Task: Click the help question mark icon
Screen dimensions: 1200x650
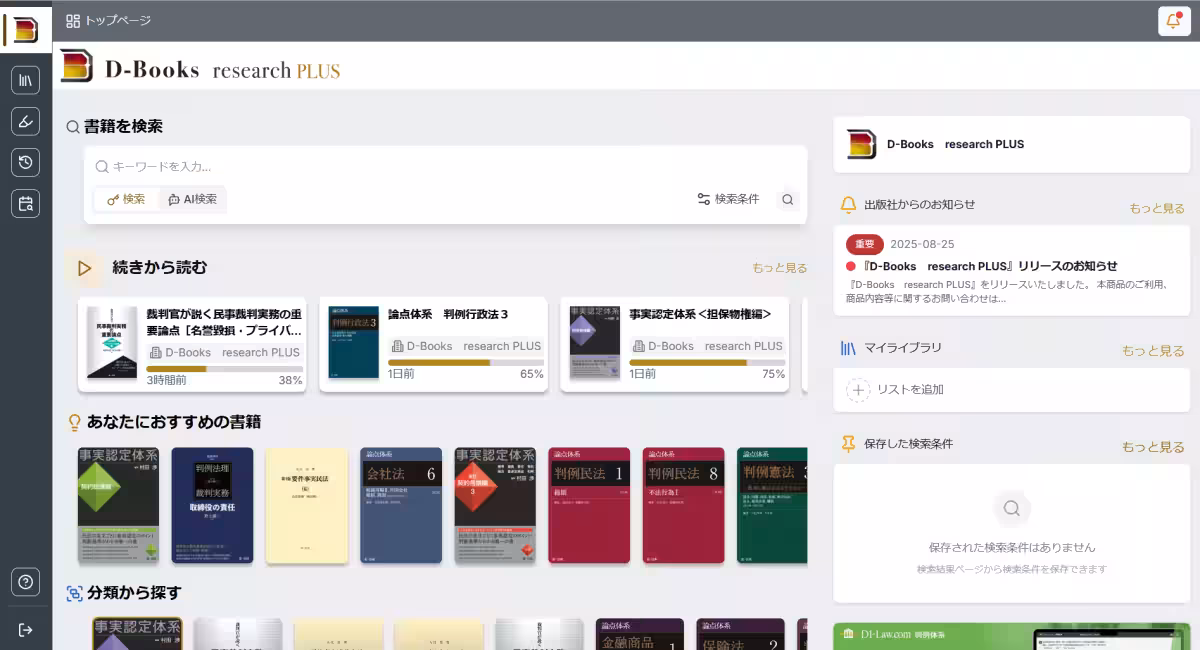Action: click(x=26, y=581)
